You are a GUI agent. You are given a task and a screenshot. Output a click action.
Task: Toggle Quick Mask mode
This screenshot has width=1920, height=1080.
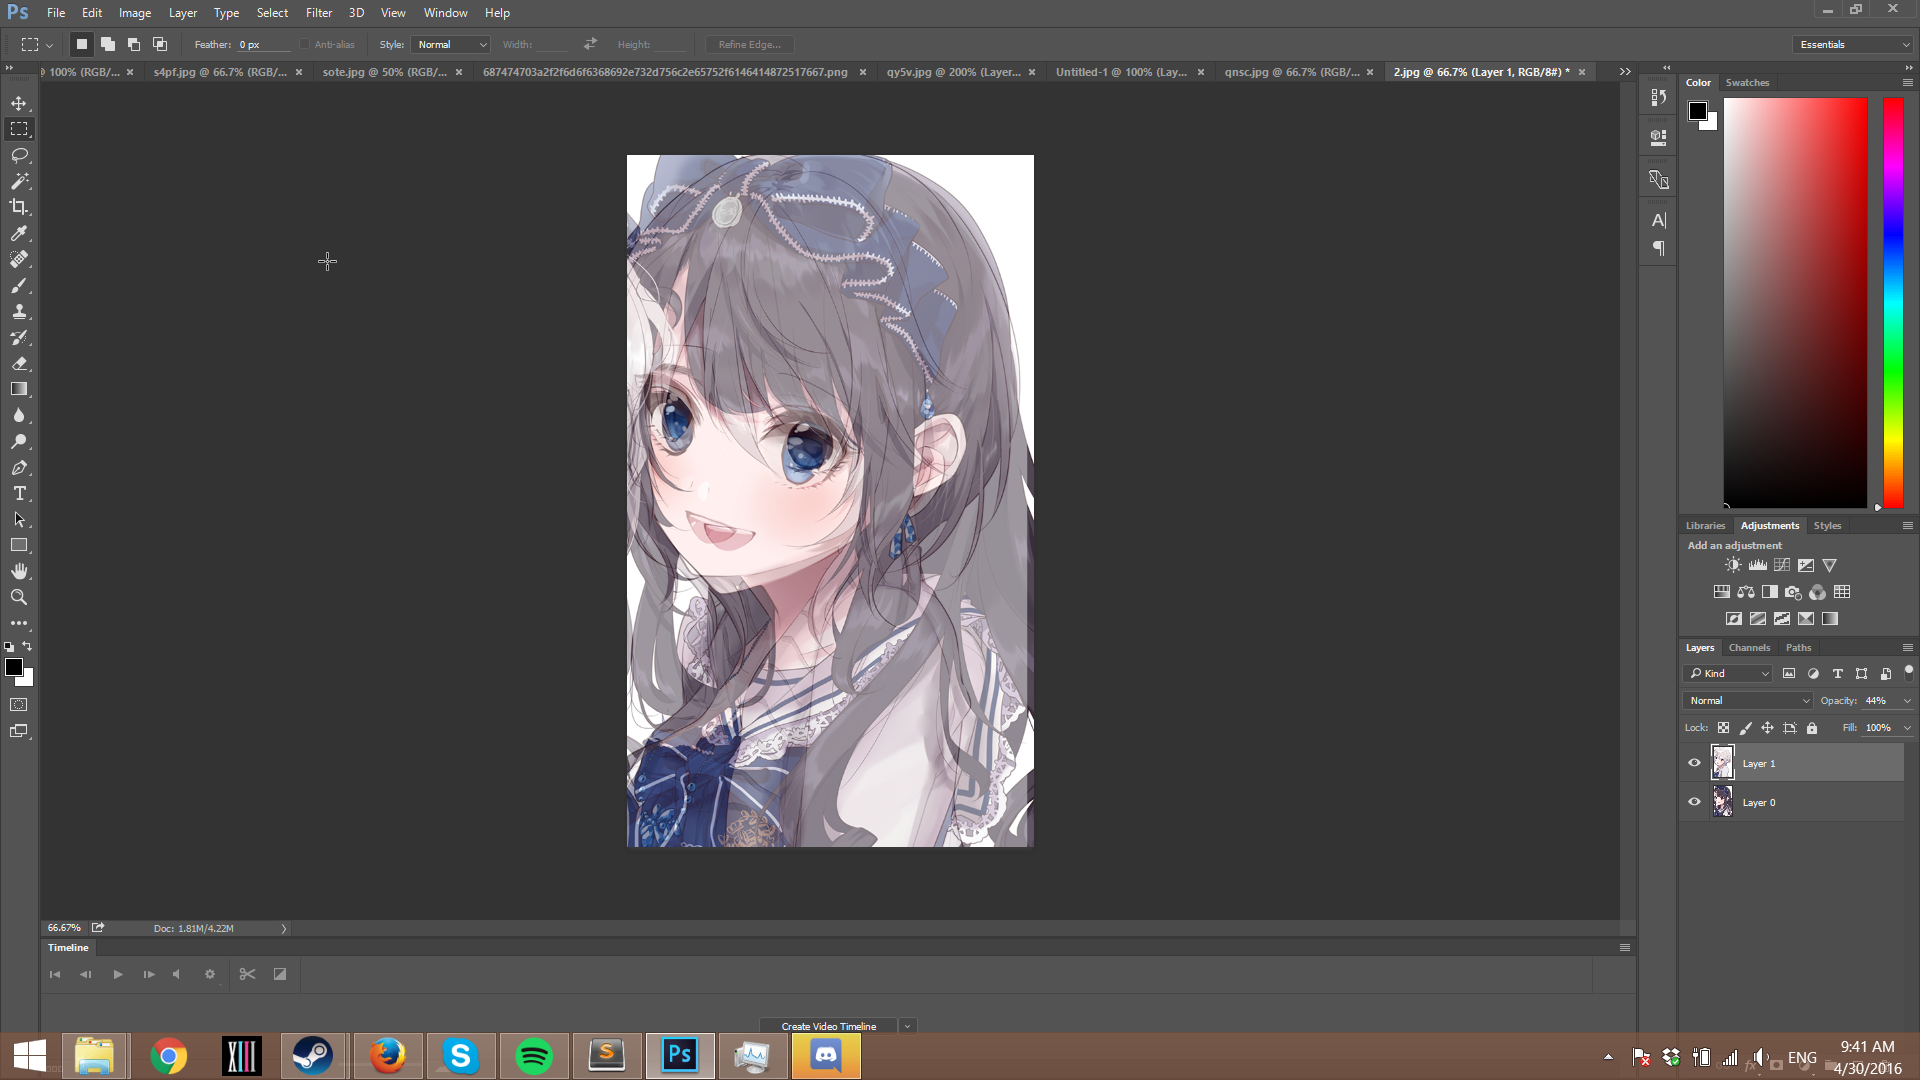click(x=19, y=705)
